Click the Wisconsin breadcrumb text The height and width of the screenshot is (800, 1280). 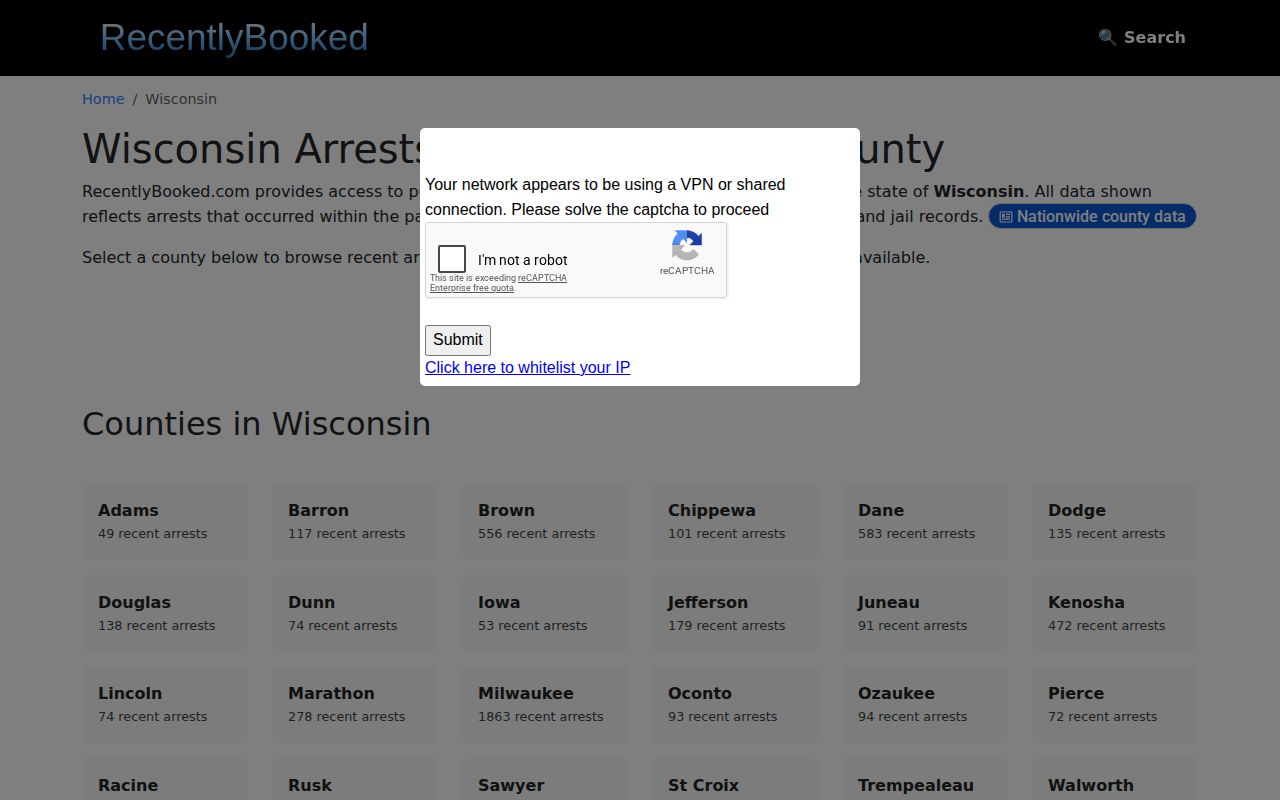coord(181,99)
